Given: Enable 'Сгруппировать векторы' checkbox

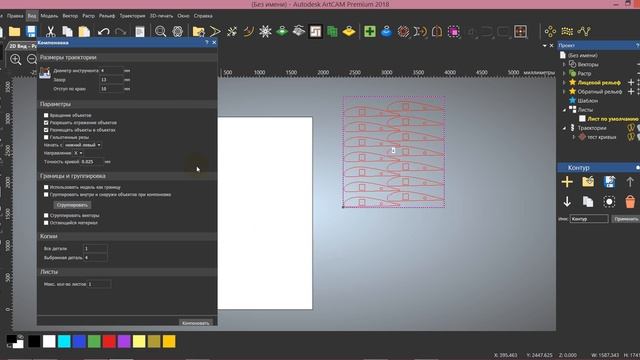Looking at the screenshot, I should (x=46, y=216).
